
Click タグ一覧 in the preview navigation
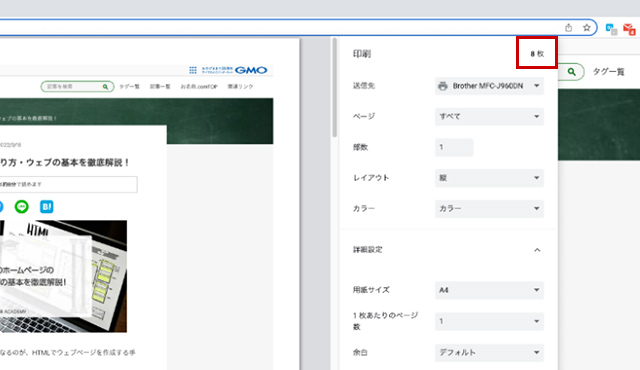click(129, 86)
